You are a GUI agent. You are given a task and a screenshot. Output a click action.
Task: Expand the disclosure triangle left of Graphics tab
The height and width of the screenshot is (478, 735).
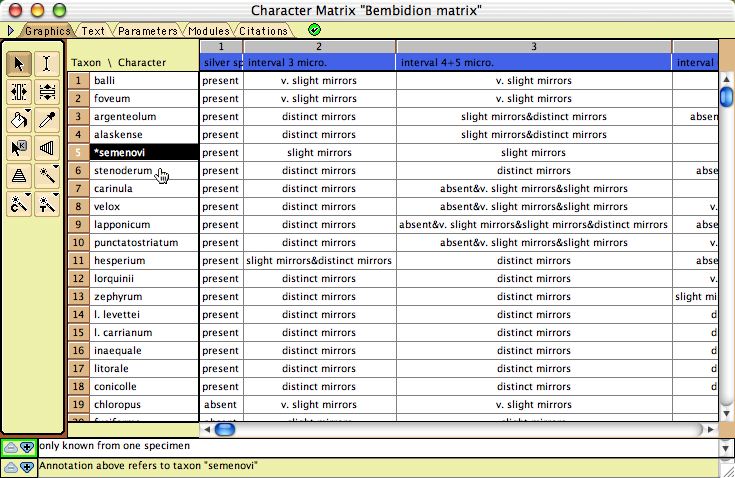click(x=10, y=31)
